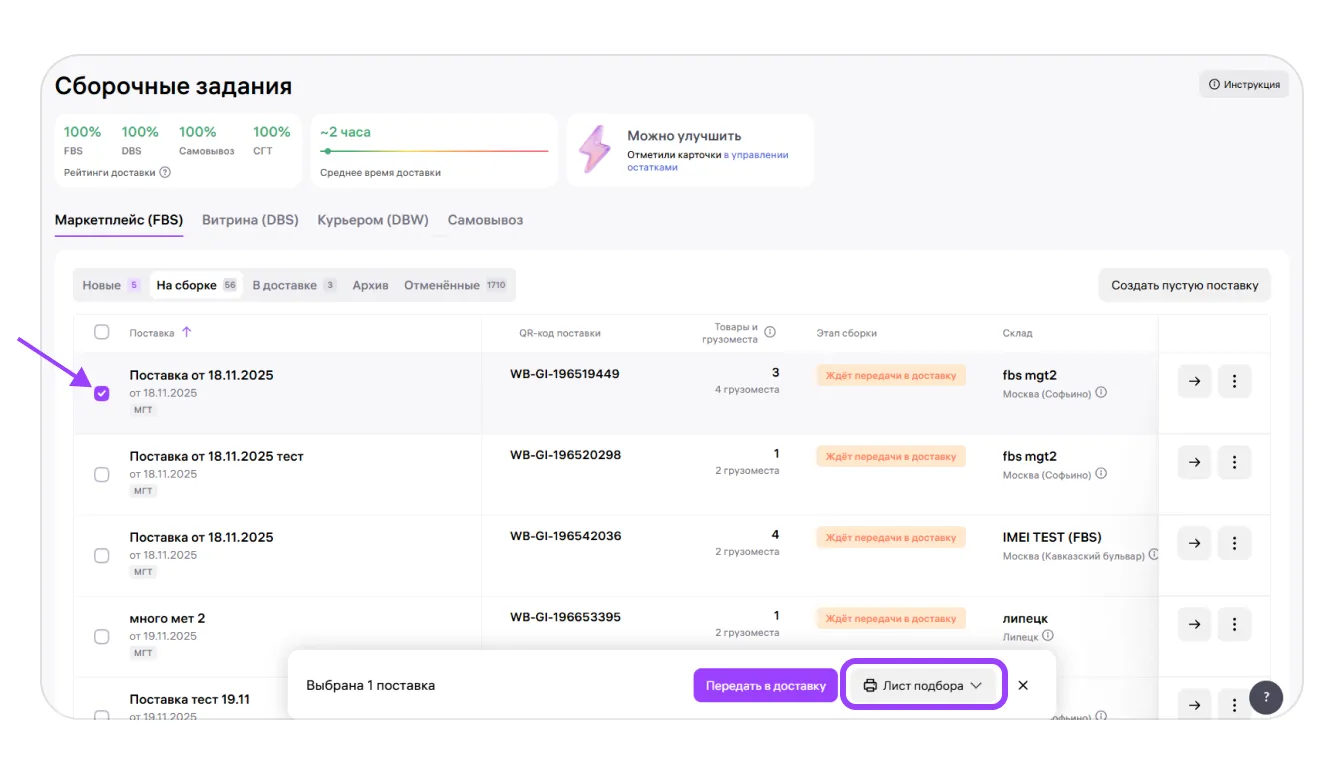Click the average delivery time progress bar
1344x774 pixels.
(x=434, y=151)
